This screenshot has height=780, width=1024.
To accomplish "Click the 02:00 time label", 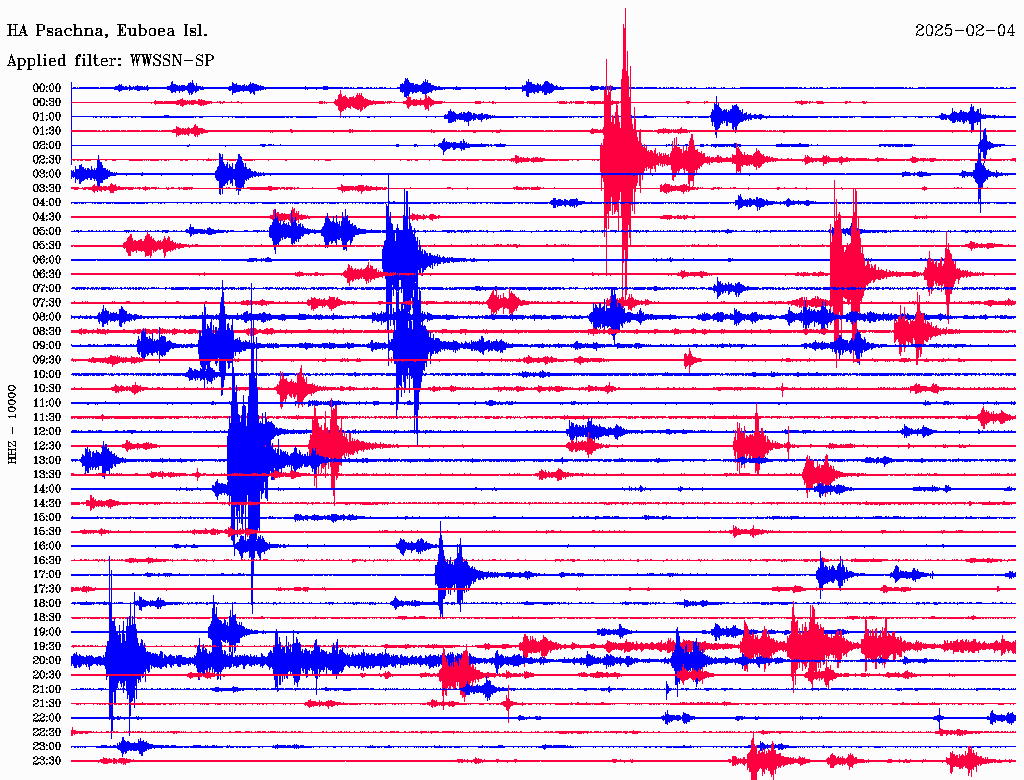I will 47,145.
